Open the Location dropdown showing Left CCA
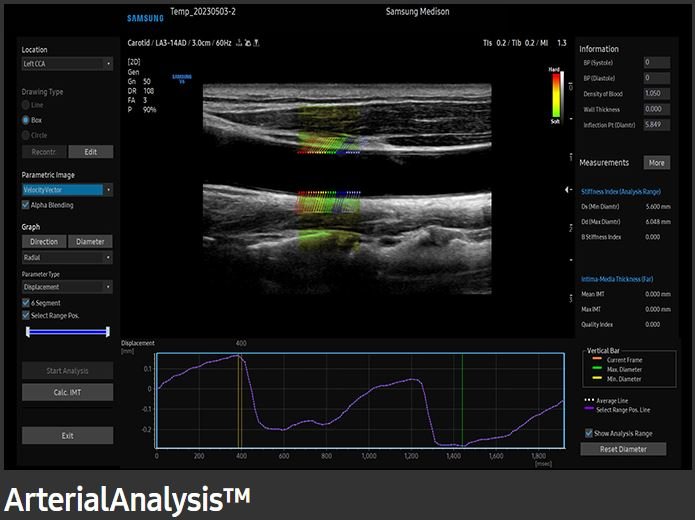The image size is (695, 520). [67, 64]
